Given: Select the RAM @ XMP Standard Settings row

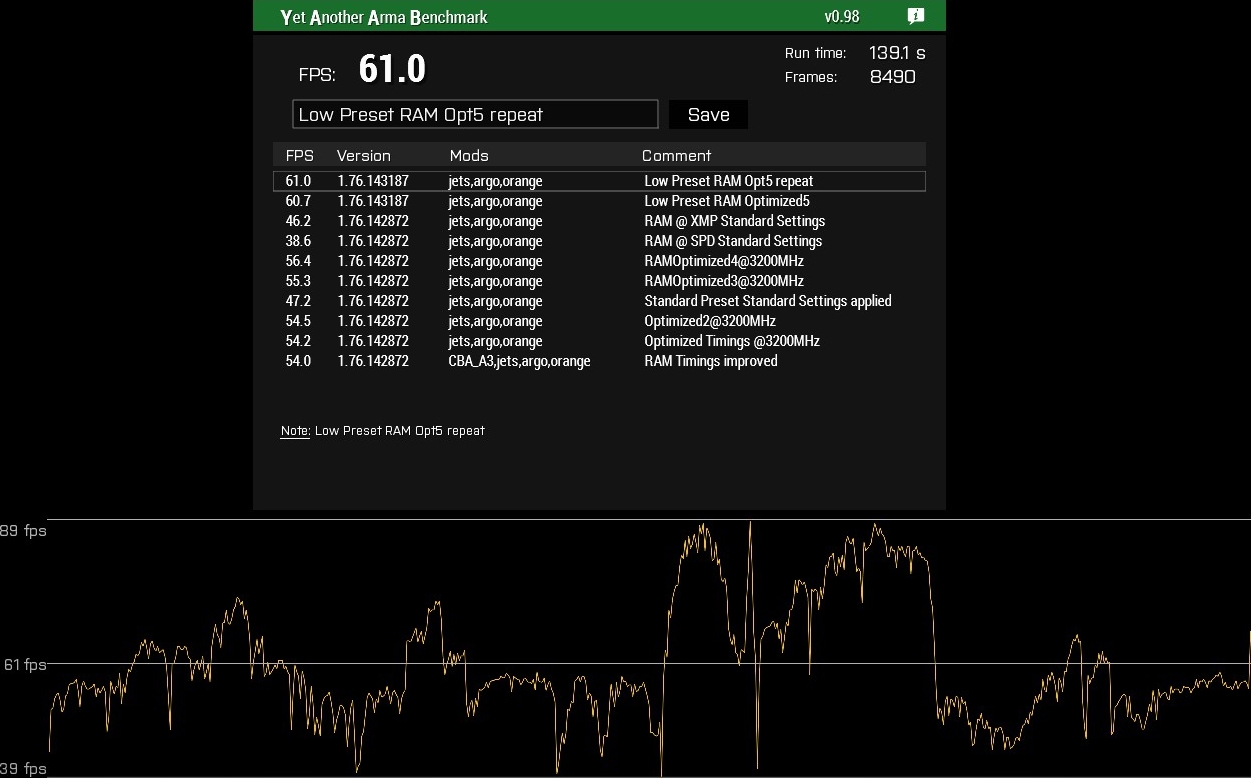Looking at the screenshot, I should click(599, 221).
